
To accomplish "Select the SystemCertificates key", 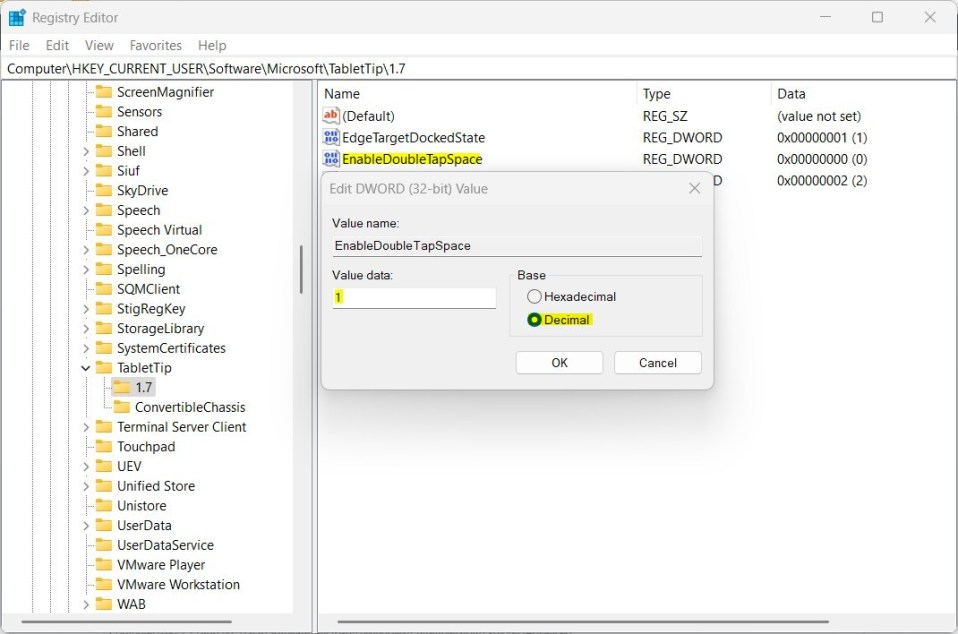I will click(x=171, y=348).
